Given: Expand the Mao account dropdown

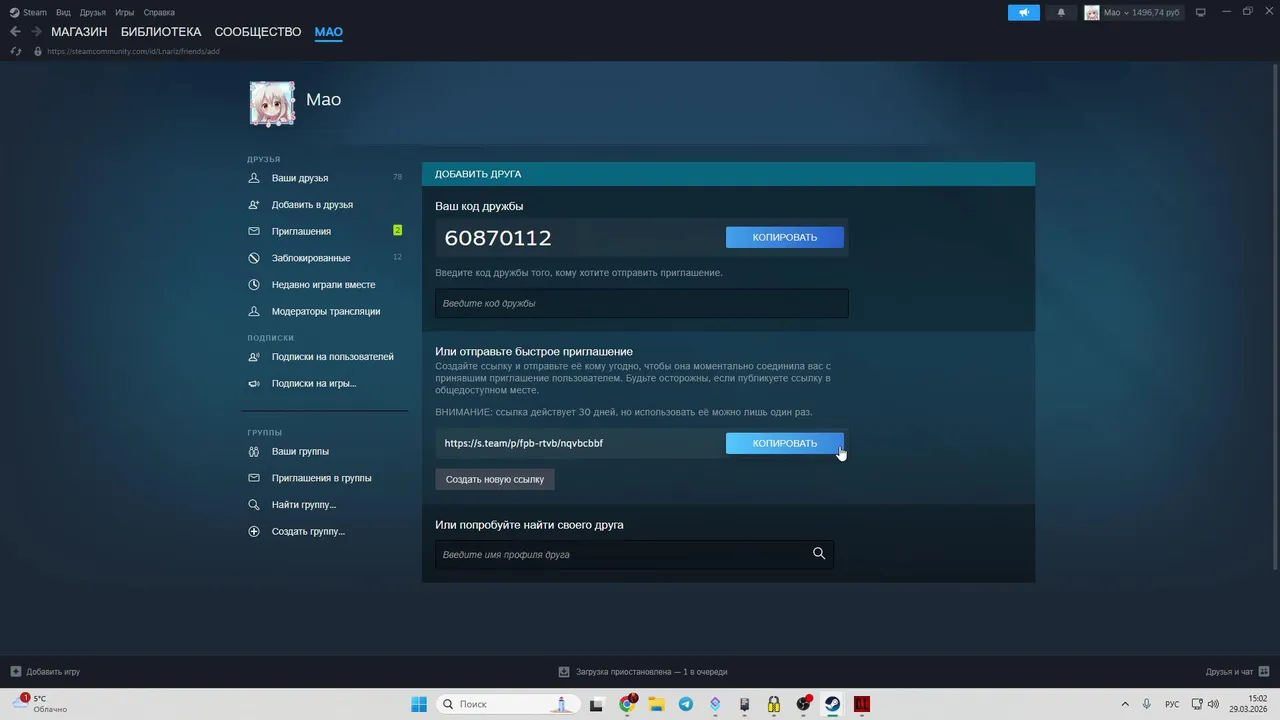Looking at the screenshot, I should pos(1132,12).
